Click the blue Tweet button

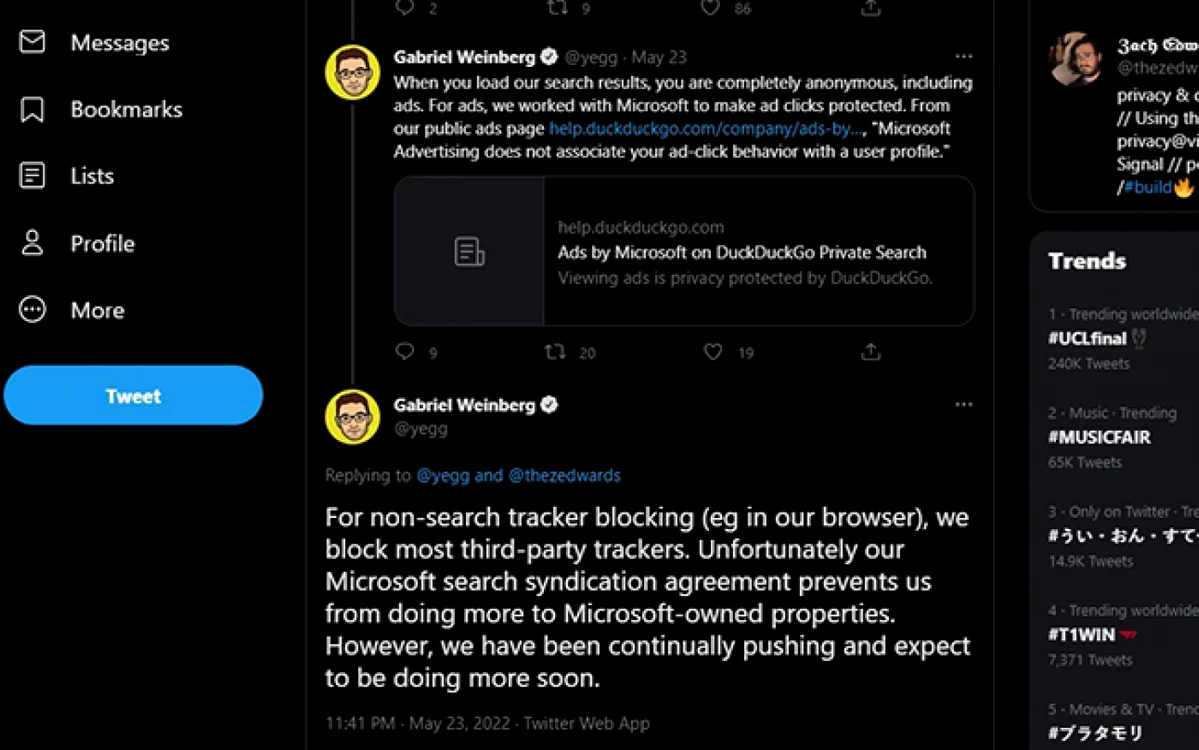[133, 395]
